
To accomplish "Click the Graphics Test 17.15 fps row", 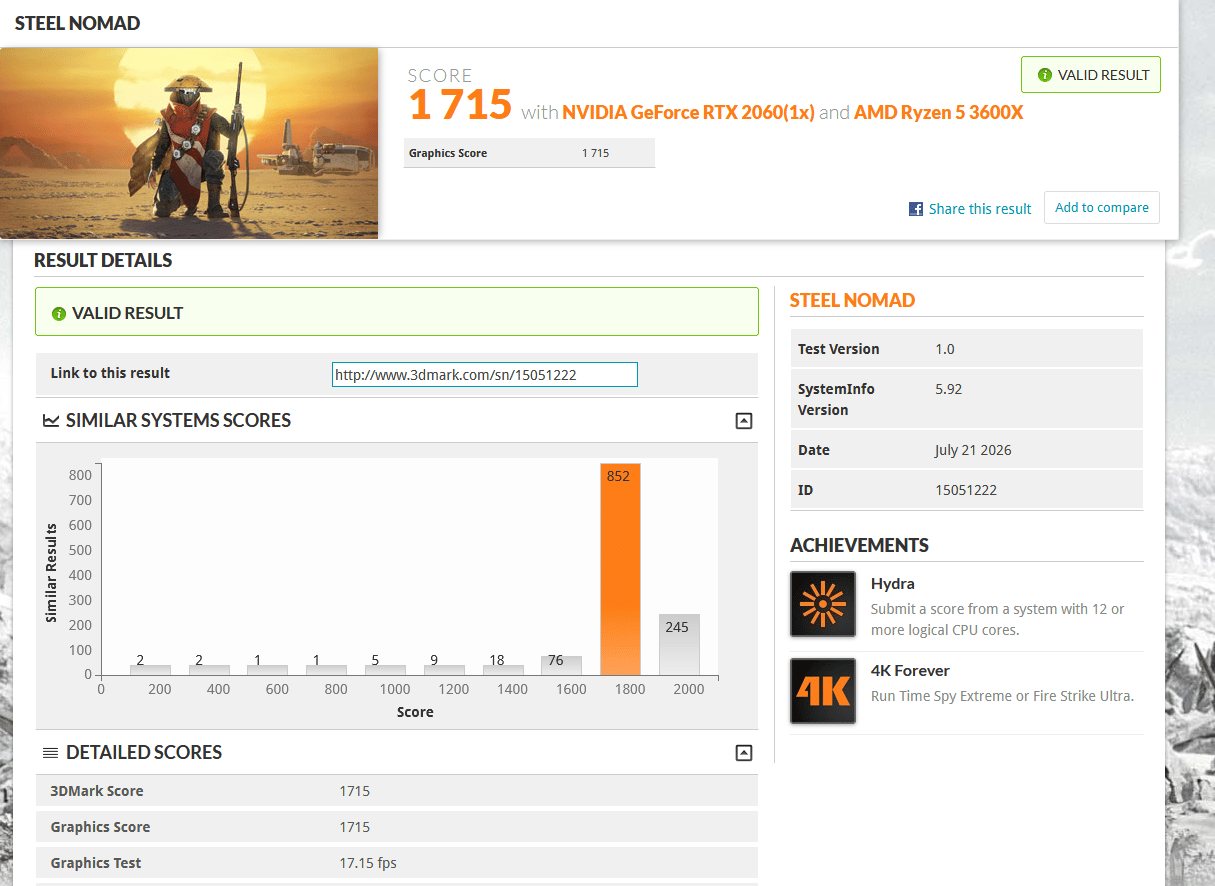I will point(397,863).
